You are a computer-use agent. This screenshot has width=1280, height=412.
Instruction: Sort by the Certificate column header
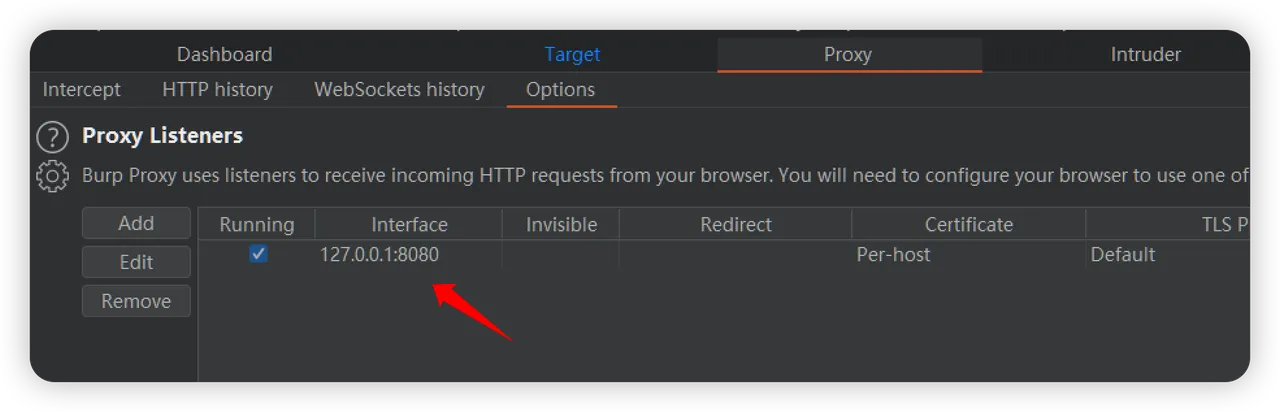click(x=968, y=224)
